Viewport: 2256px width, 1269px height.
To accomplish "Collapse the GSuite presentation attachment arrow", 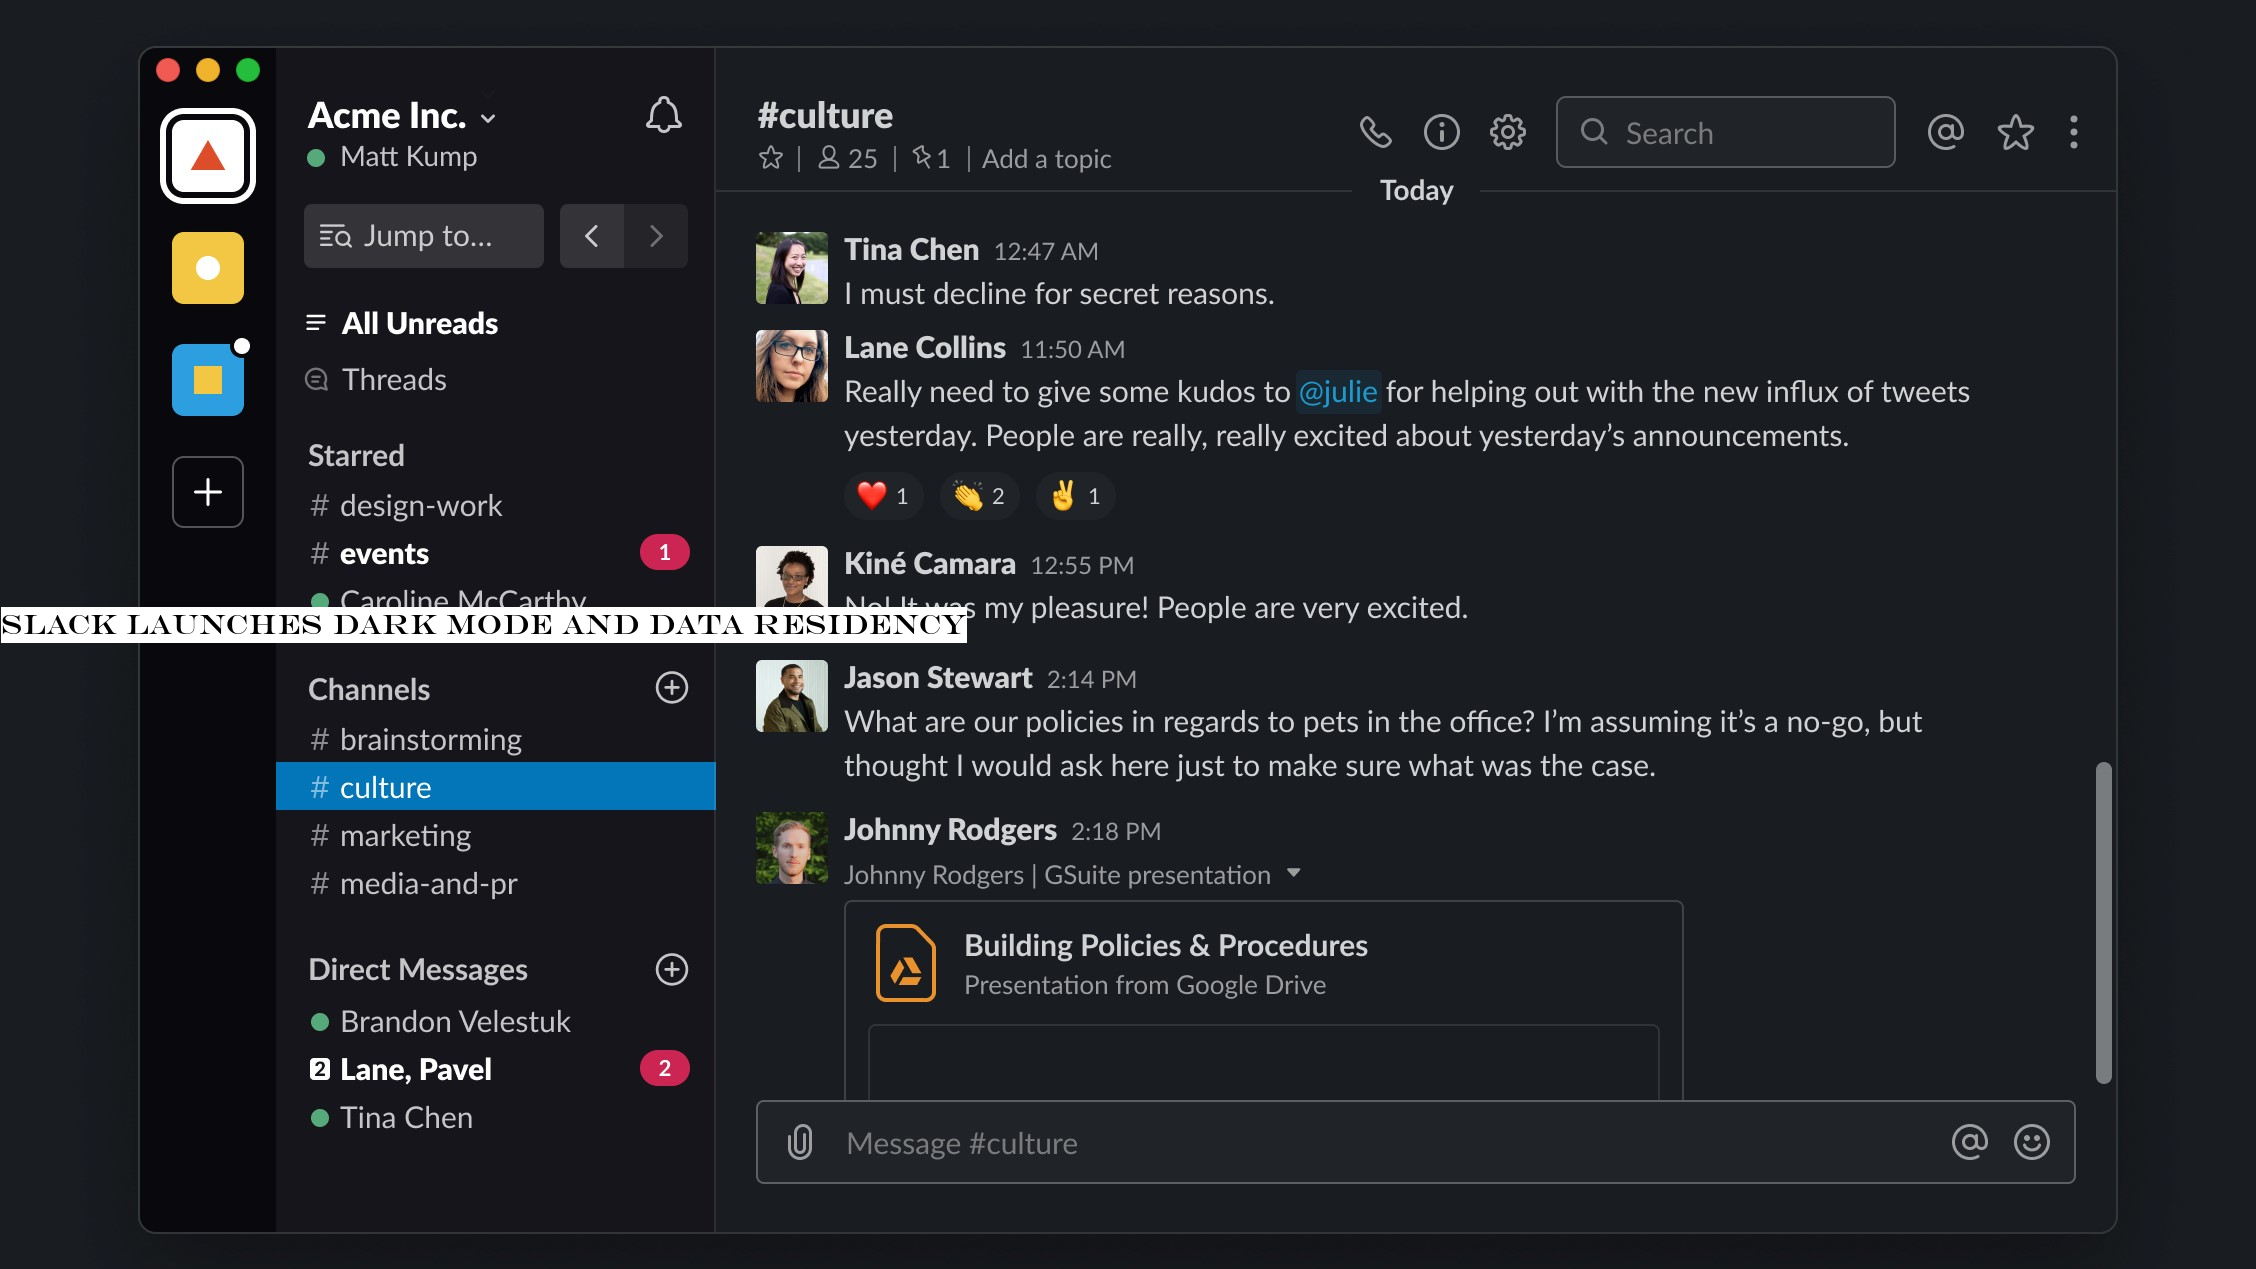I will 1294,873.
